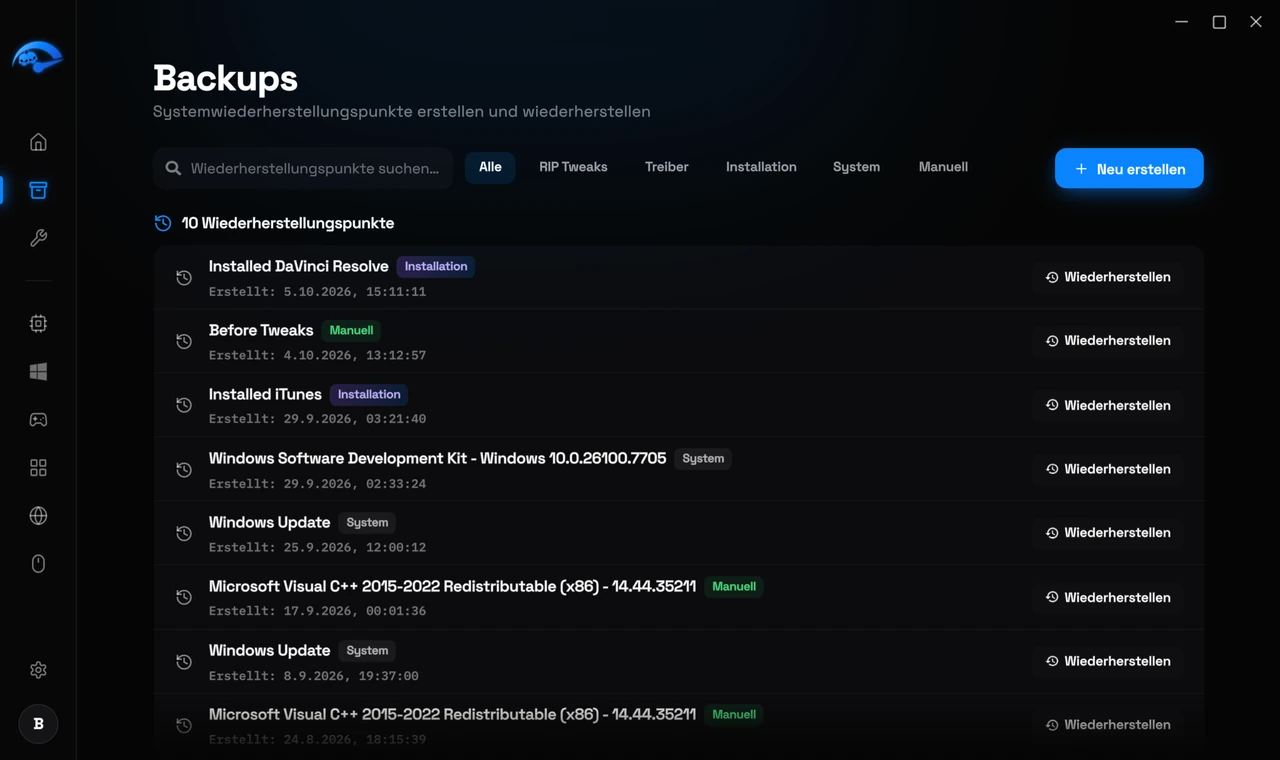This screenshot has width=1280, height=760.
Task: Restore Windows Update from 25.9.2026
Action: tap(1108, 533)
